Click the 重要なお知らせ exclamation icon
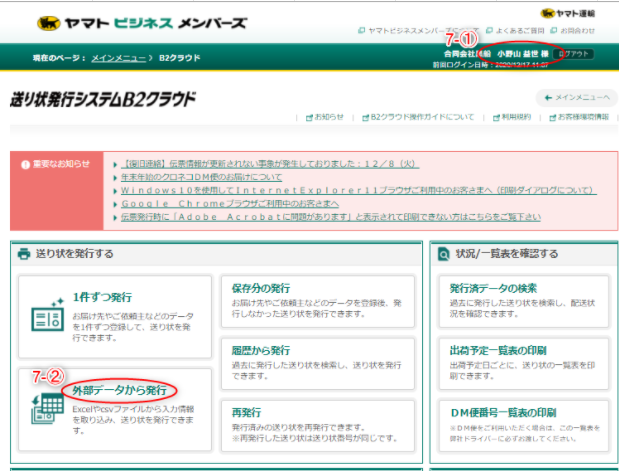This screenshot has height=471, width=619. pos(25,165)
